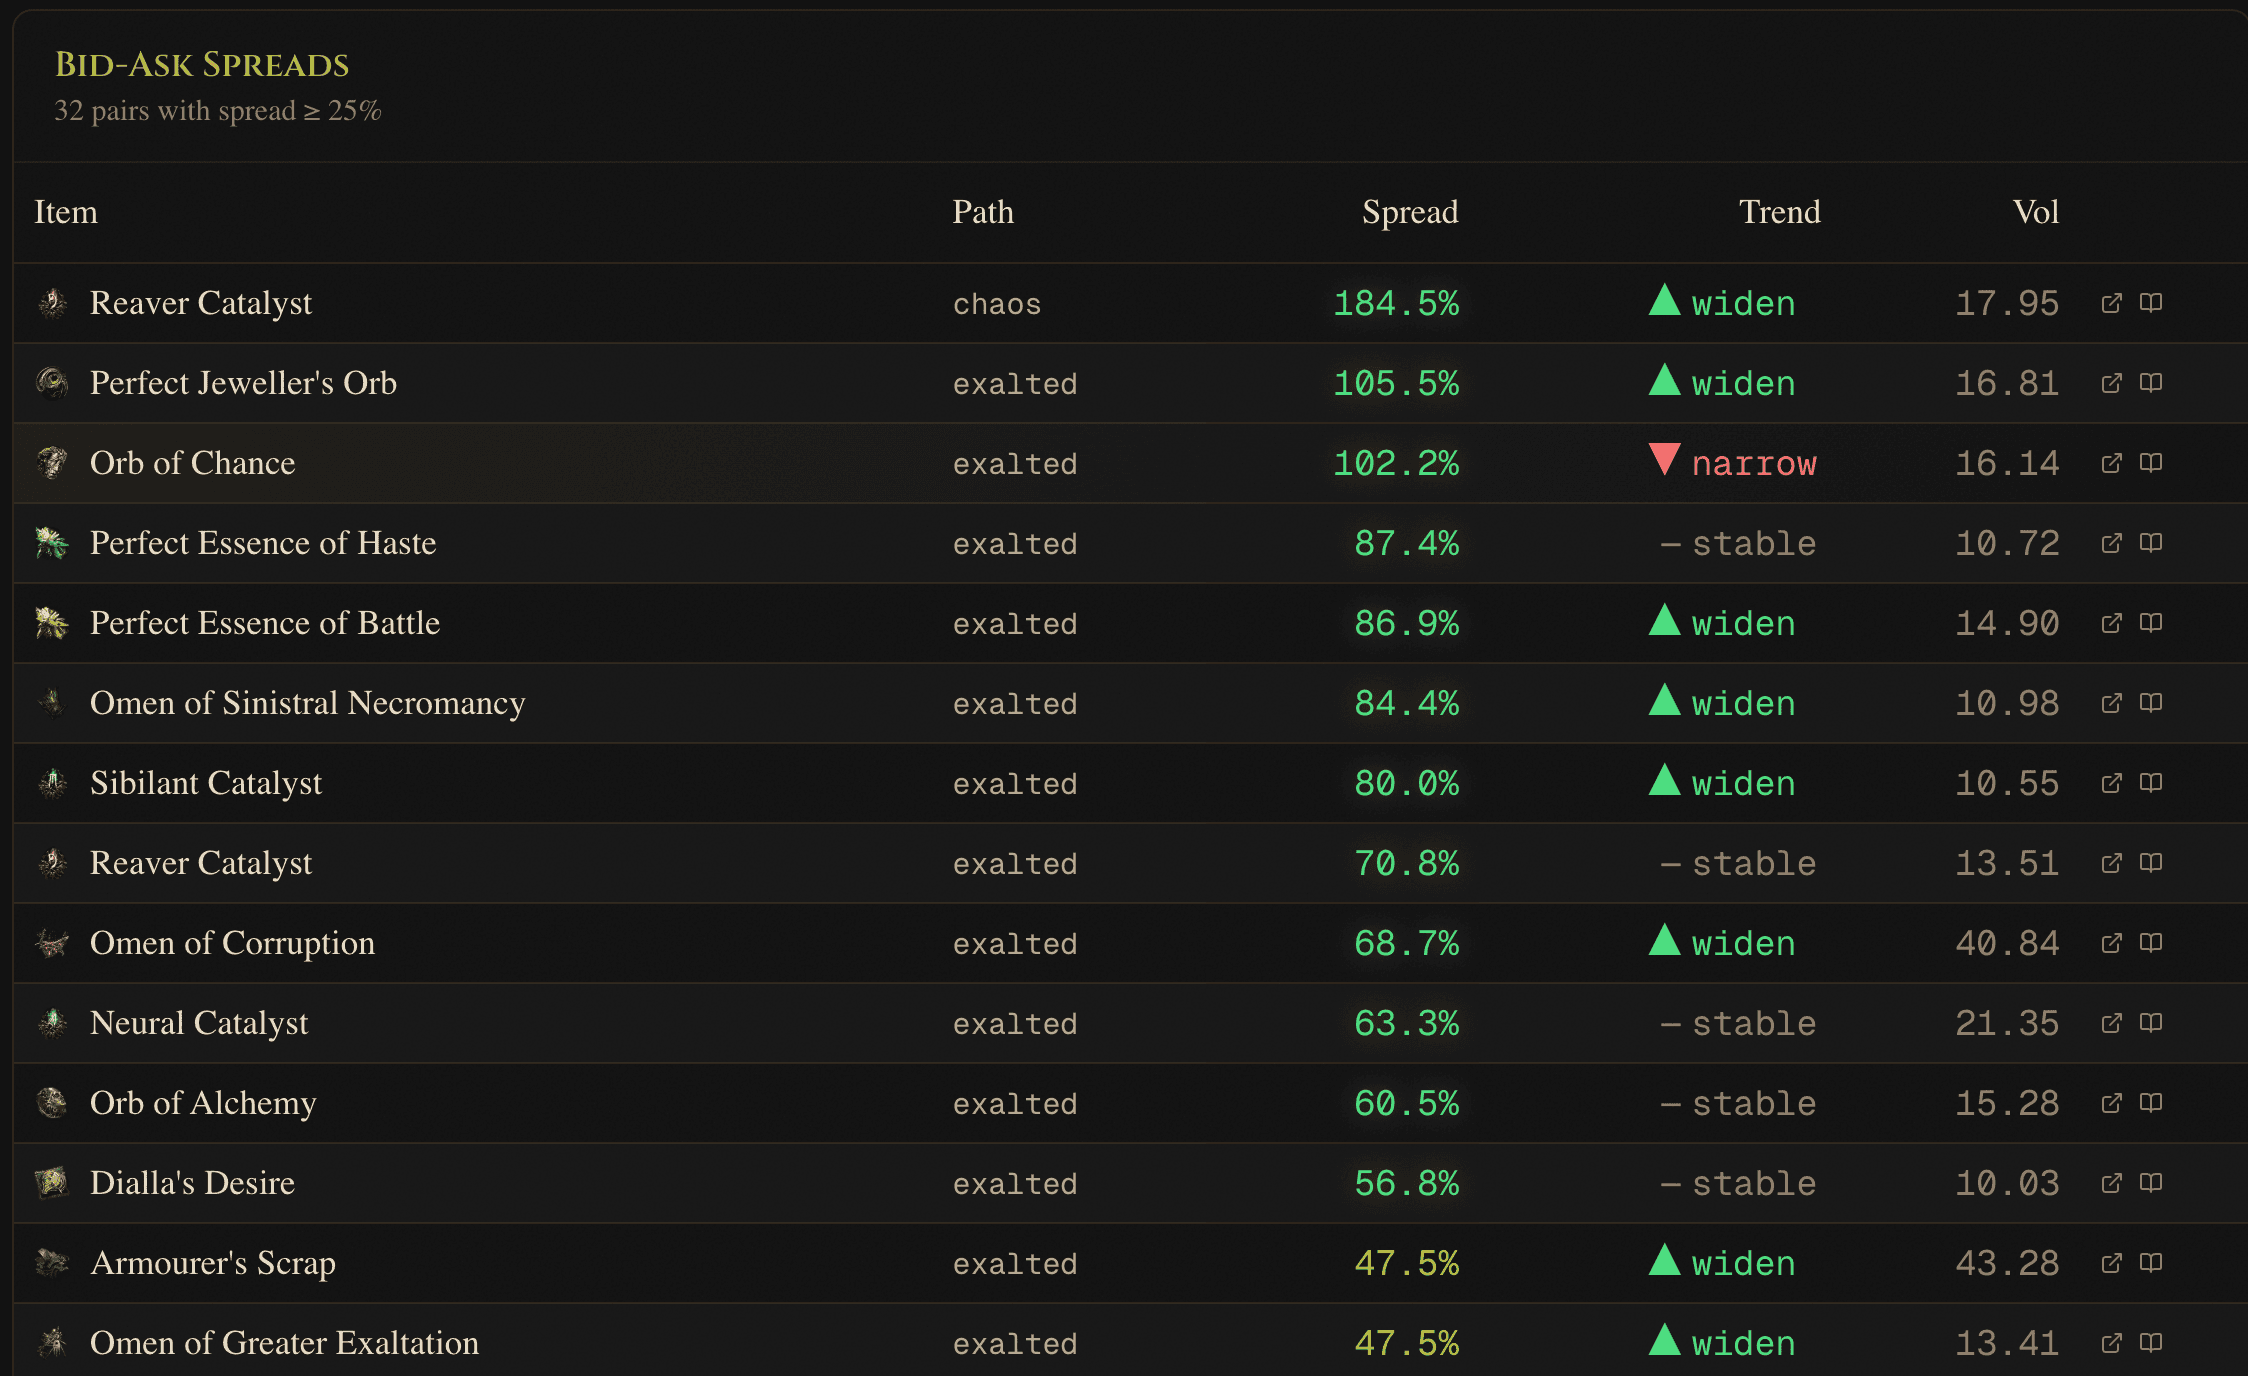Click the 105.5% spread value

[x=1396, y=383]
